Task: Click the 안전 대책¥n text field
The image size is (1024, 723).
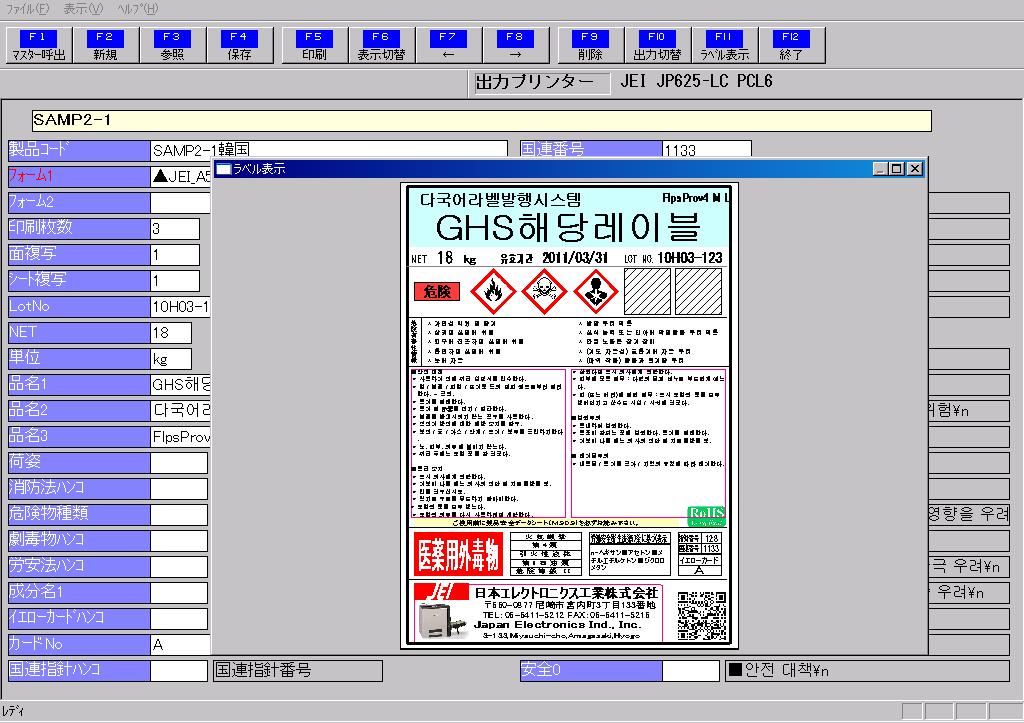Action: click(867, 671)
